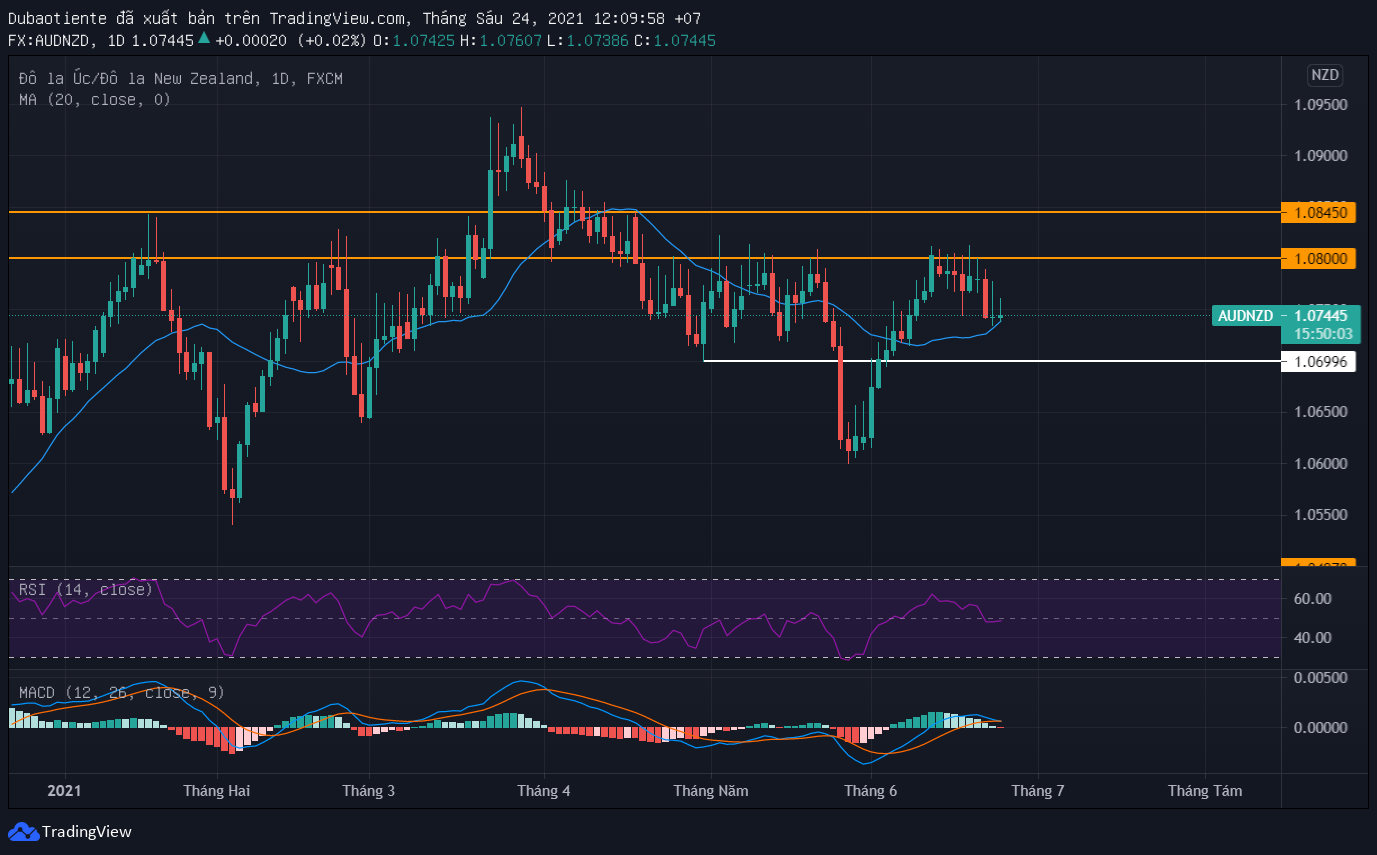Click the 1.06996 white price label
1377x855 pixels.
point(1319,362)
